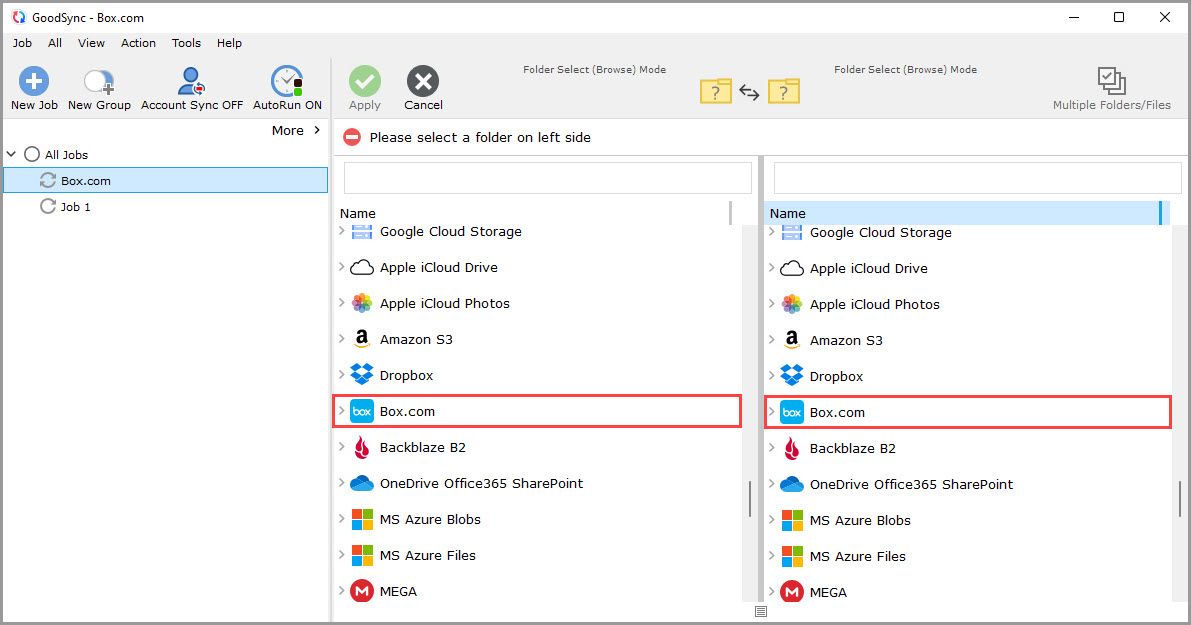Image resolution: width=1191 pixels, height=625 pixels.
Task: Click the green Apply checkmark icon
Action: 365,81
